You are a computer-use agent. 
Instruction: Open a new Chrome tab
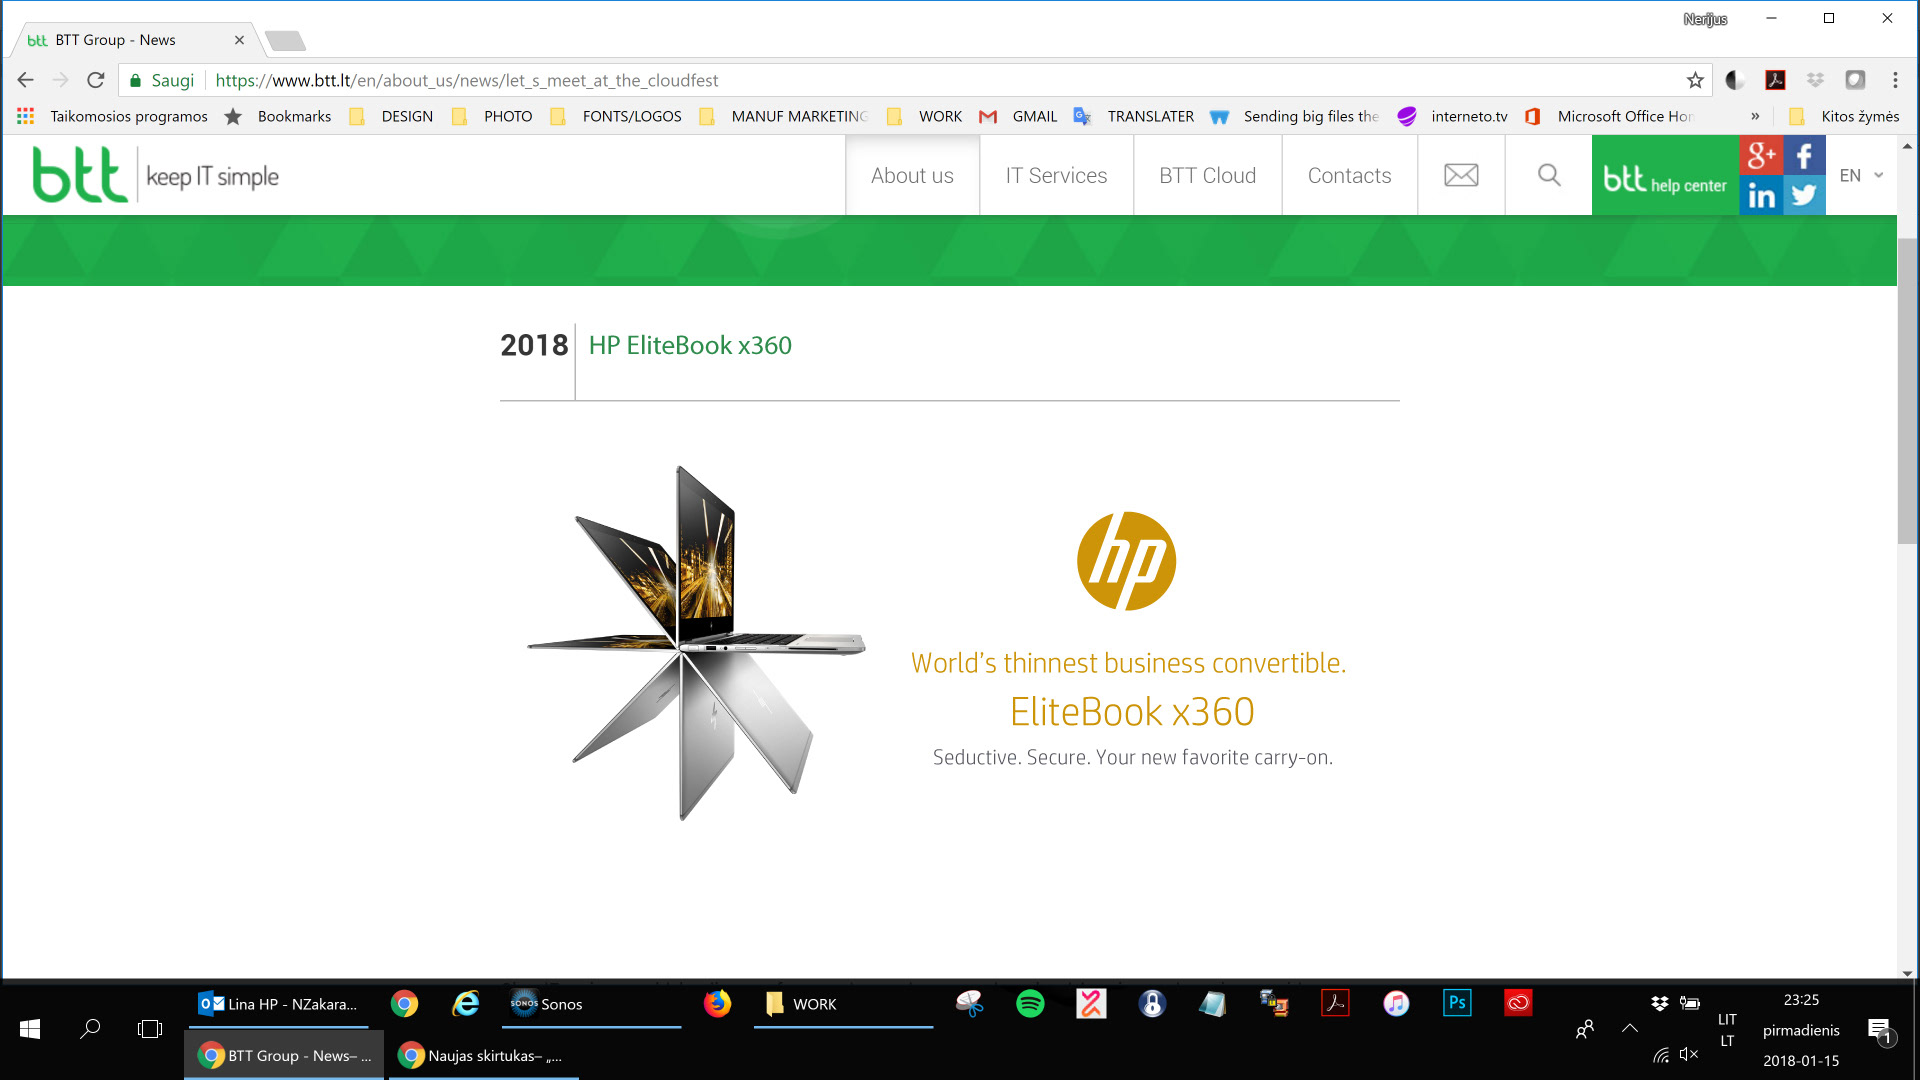click(x=286, y=41)
